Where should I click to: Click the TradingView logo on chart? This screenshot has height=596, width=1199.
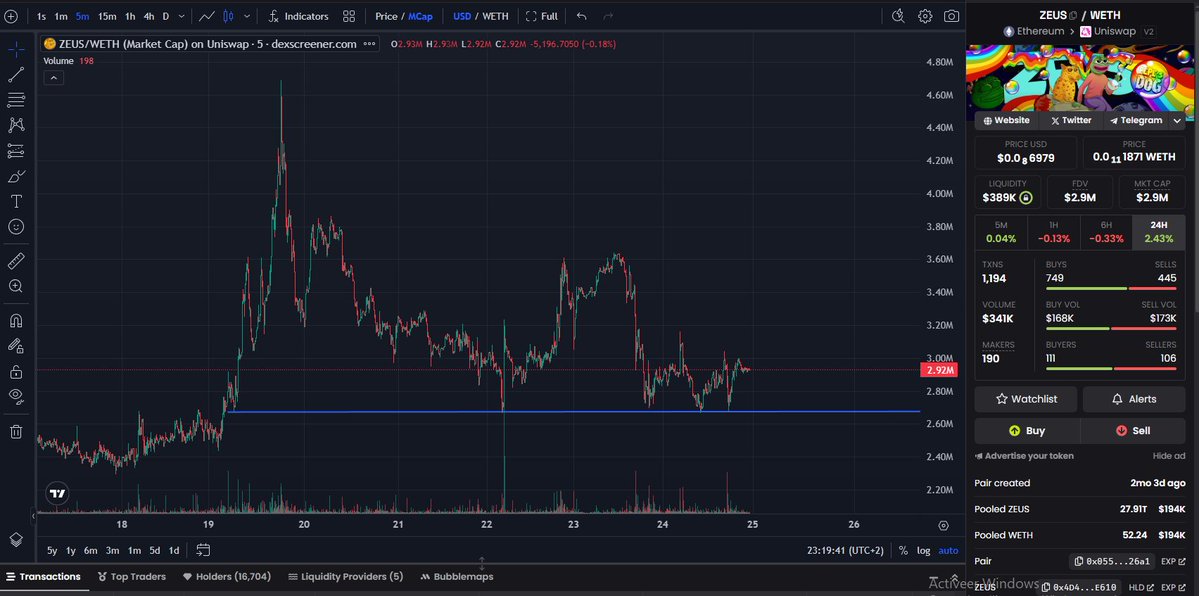[57, 493]
